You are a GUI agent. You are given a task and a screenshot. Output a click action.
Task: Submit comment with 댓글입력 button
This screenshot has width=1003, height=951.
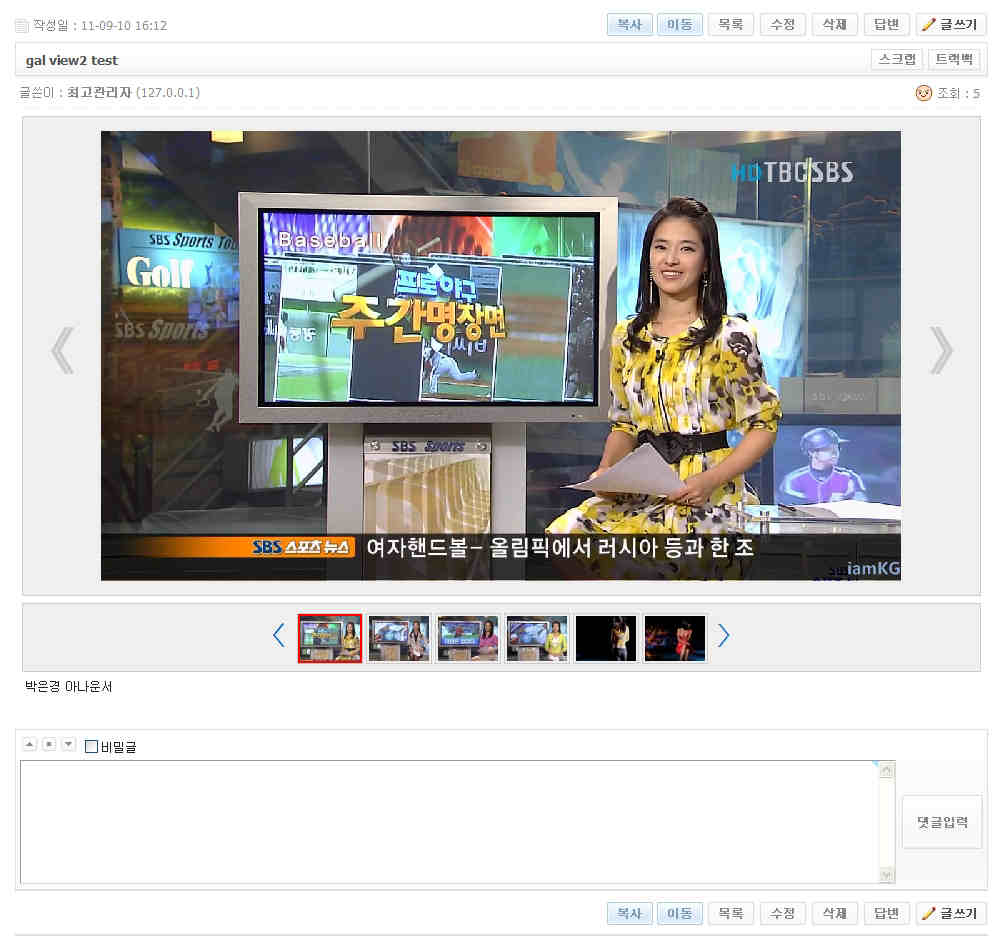point(941,822)
